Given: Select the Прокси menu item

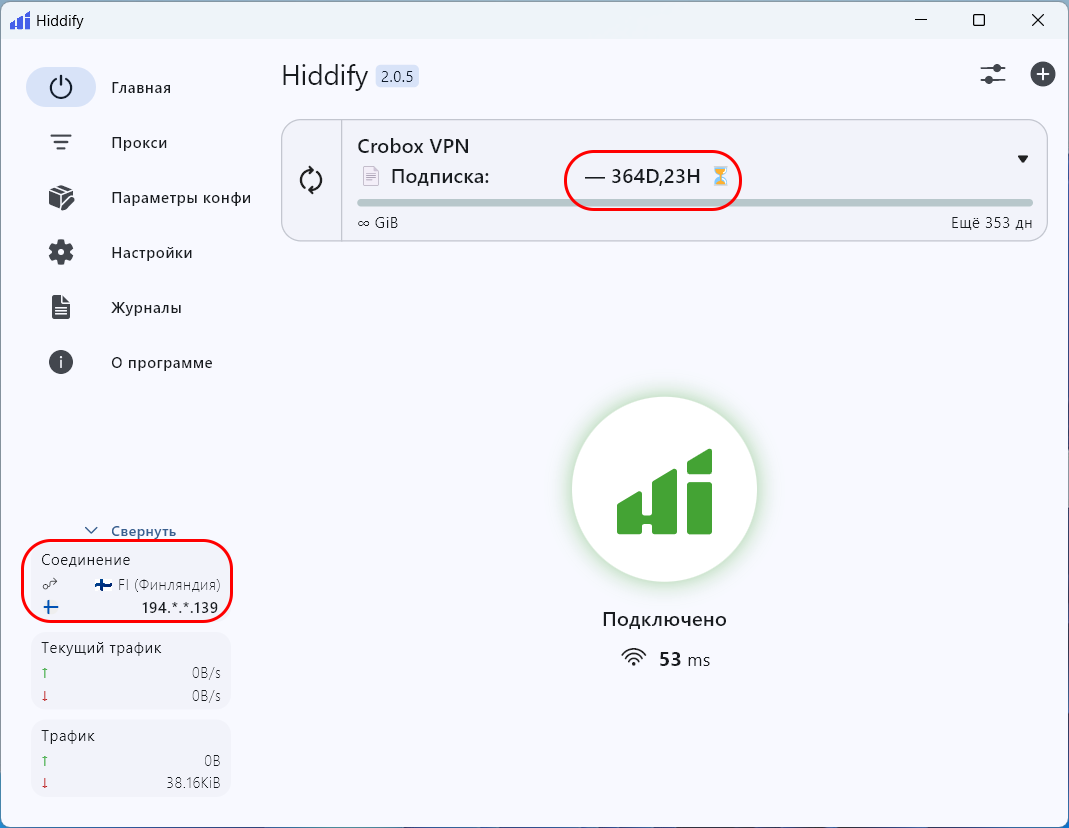Looking at the screenshot, I should (x=139, y=143).
